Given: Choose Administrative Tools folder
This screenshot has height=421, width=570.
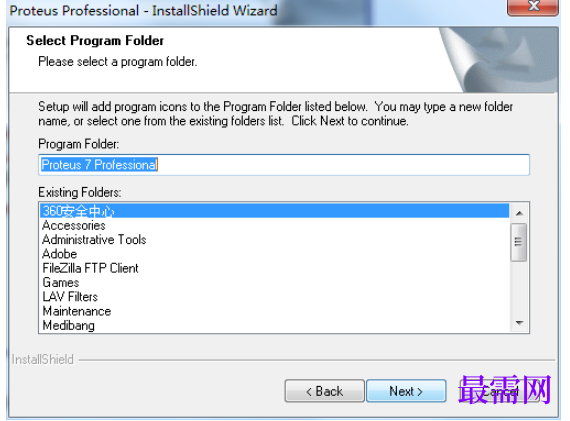Looking at the screenshot, I should 274,240.
